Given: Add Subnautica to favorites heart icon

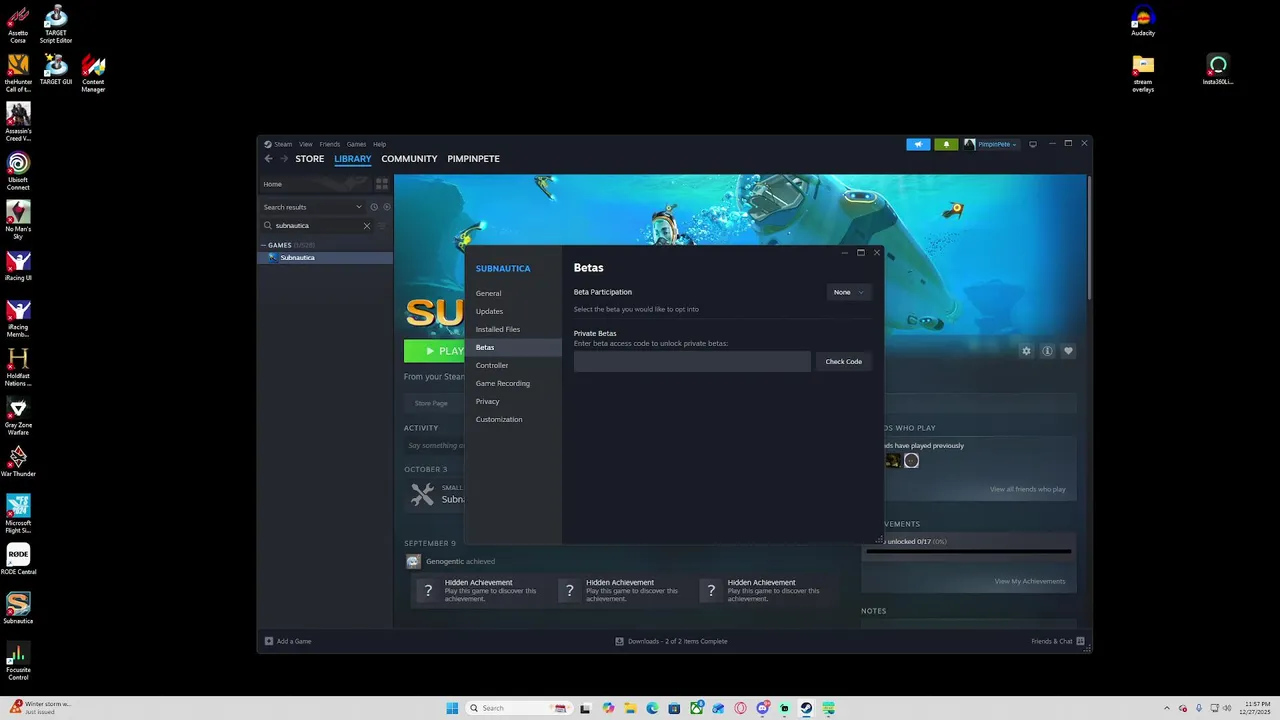Looking at the screenshot, I should tap(1068, 351).
